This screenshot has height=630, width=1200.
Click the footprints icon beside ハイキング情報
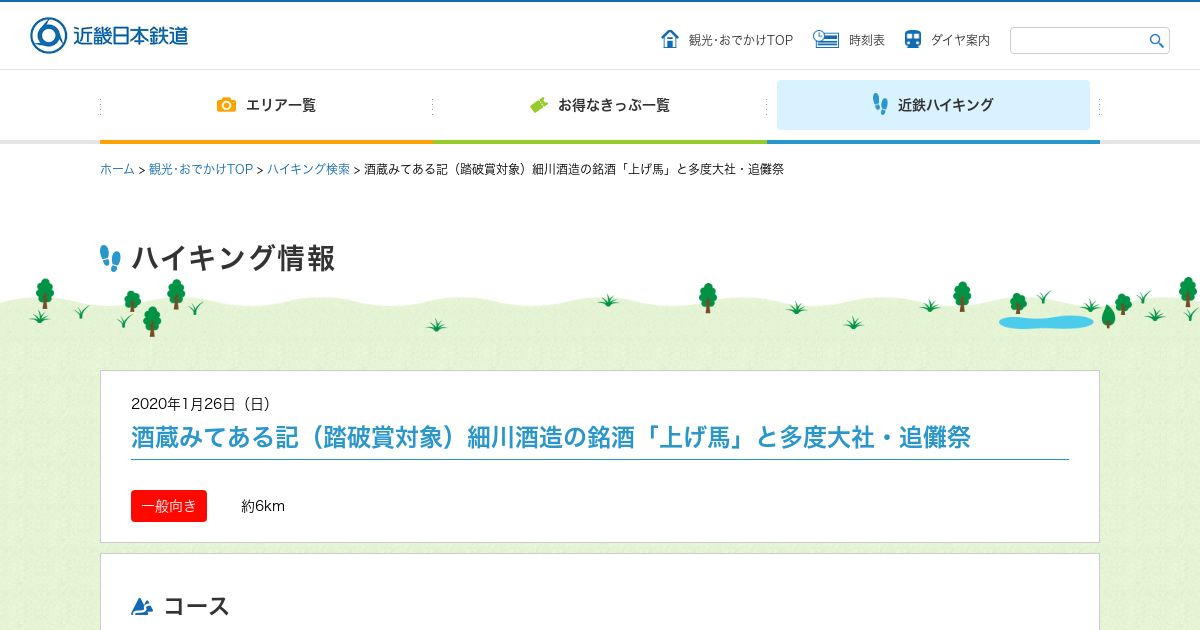(110, 258)
